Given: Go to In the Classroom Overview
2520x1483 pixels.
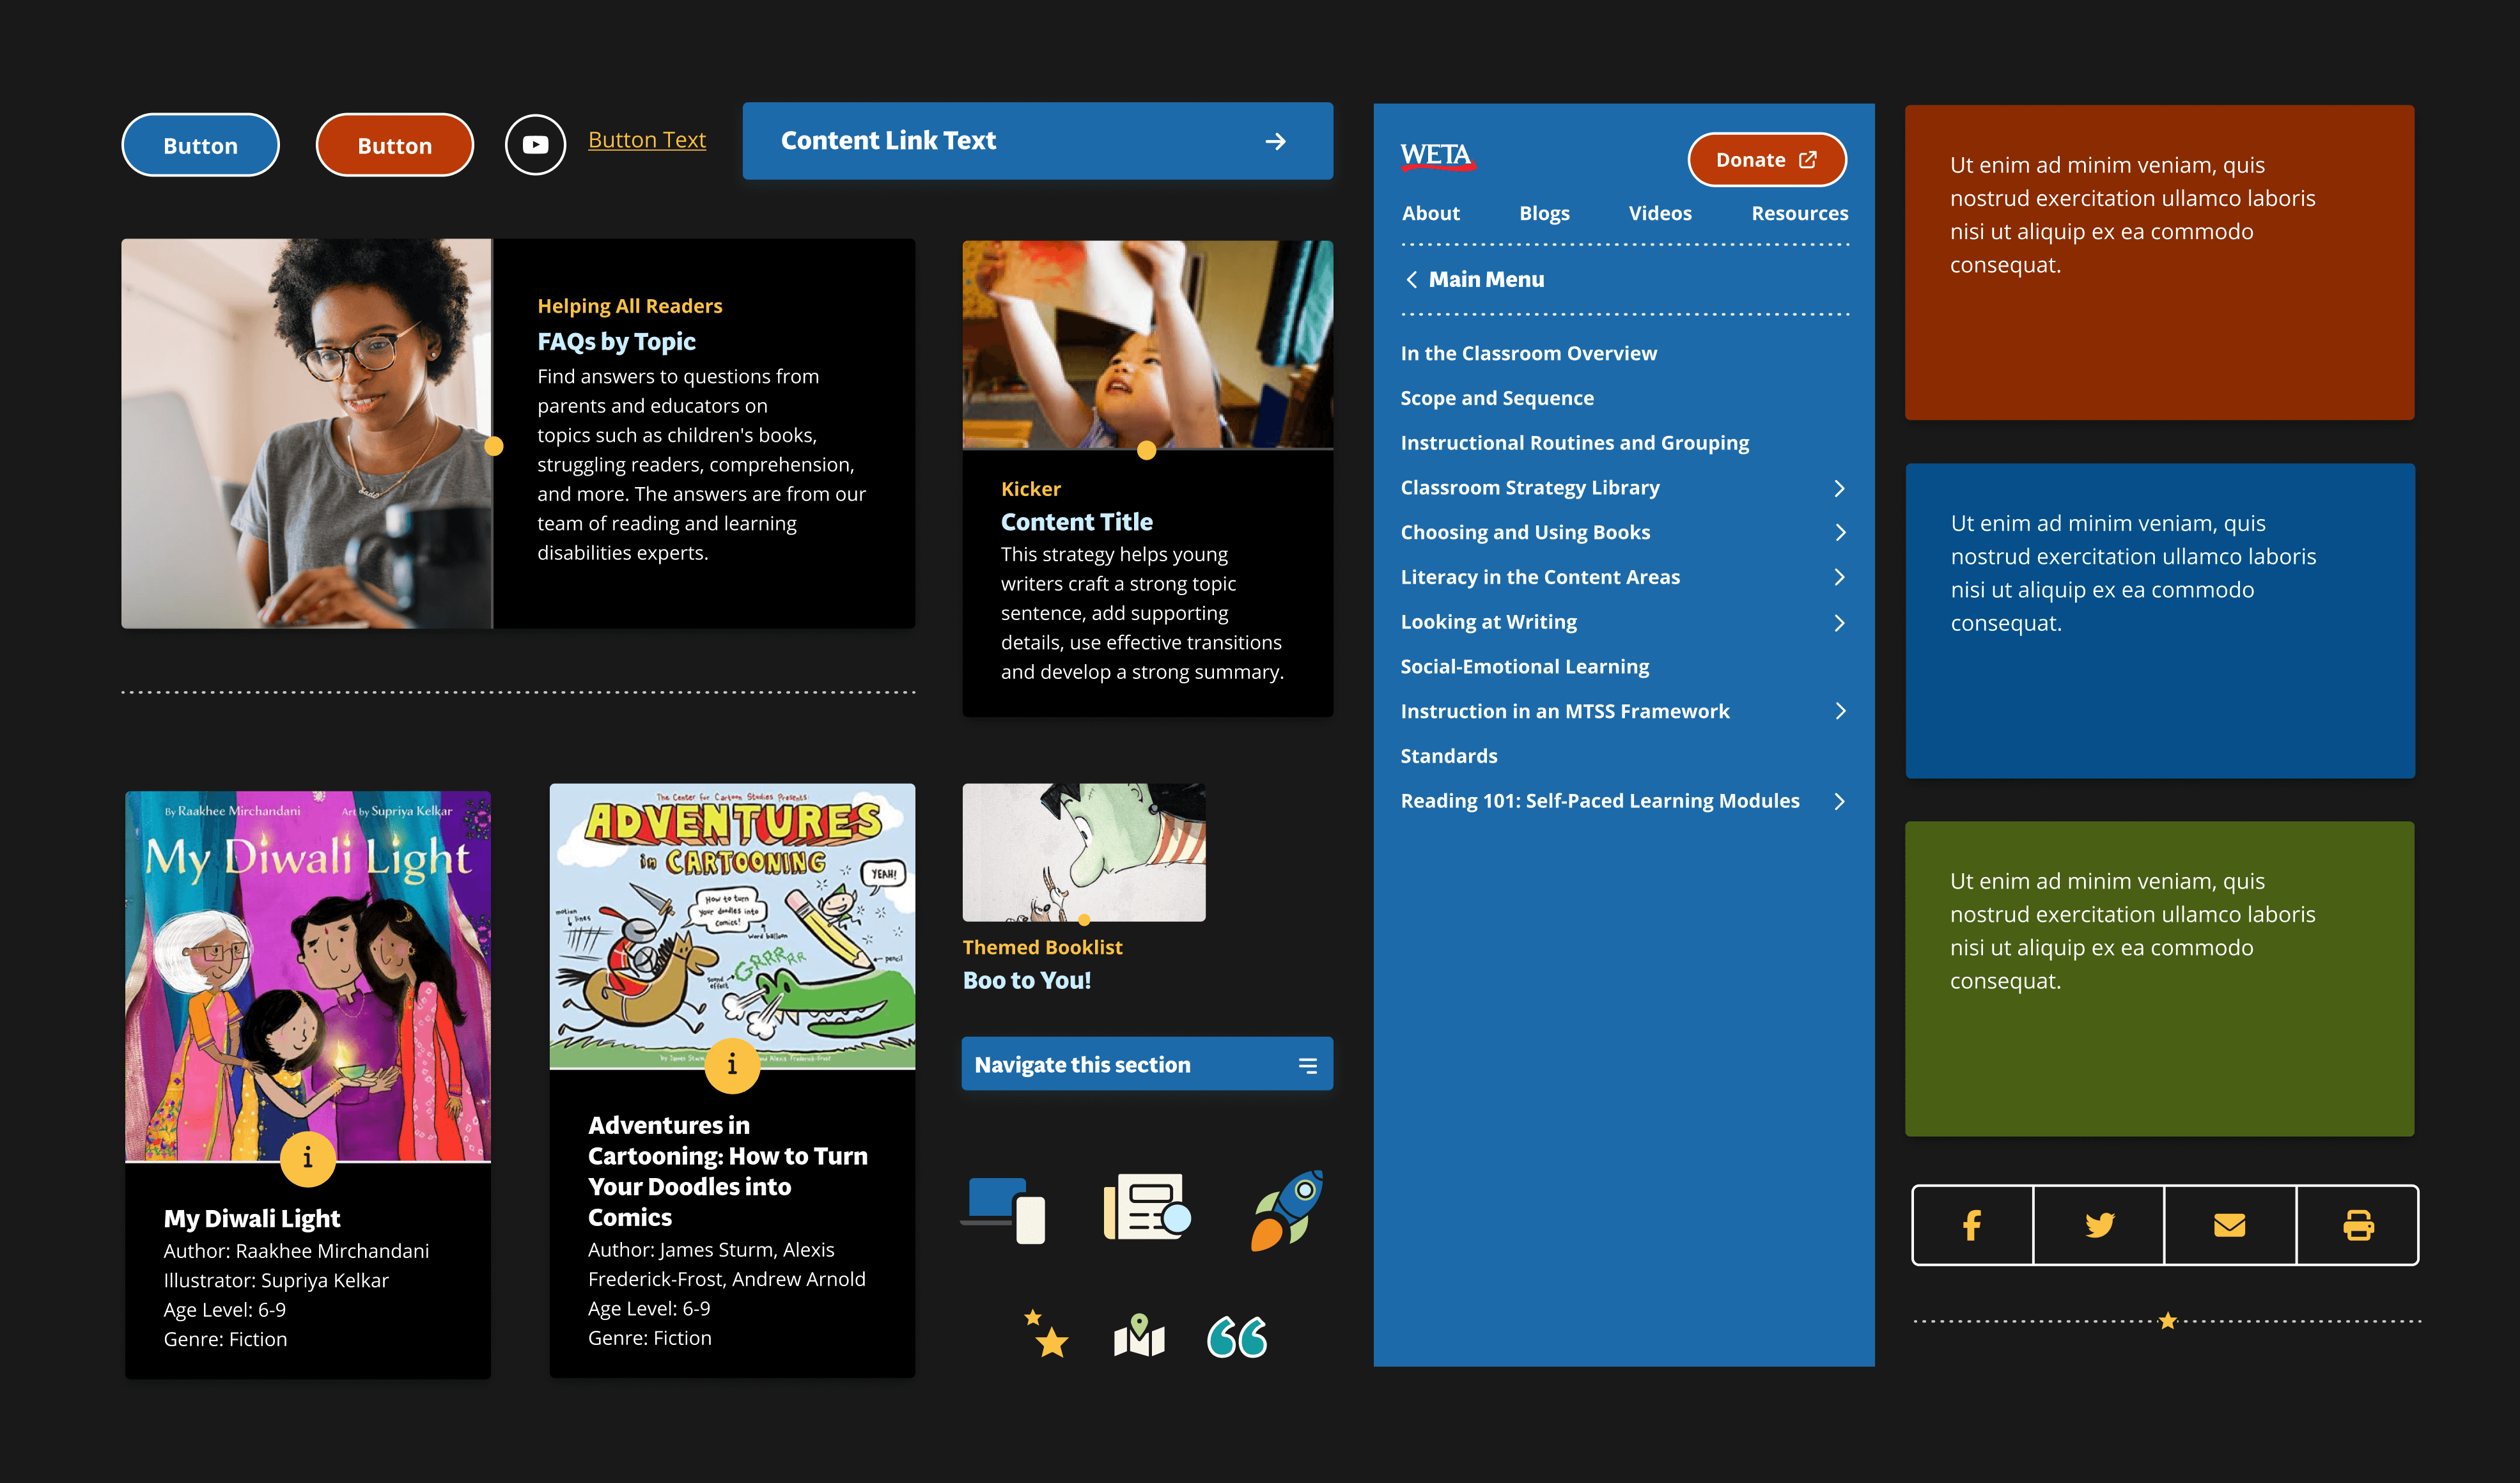Looking at the screenshot, I should (1528, 353).
